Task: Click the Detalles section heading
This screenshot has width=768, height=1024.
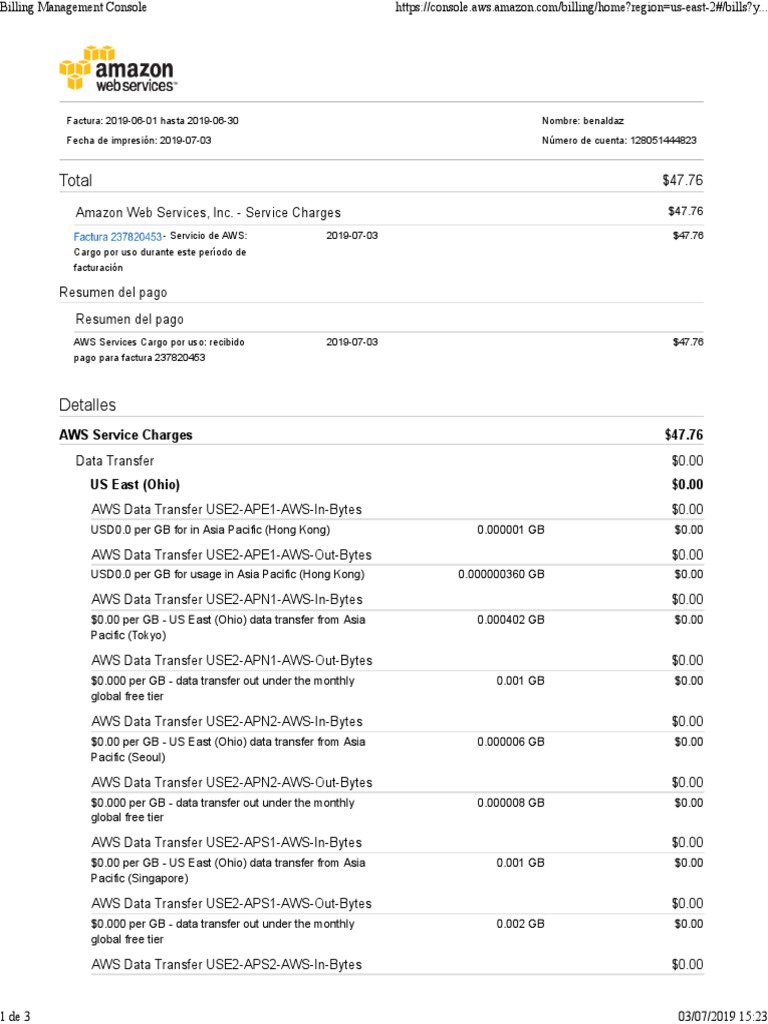Action: point(88,405)
